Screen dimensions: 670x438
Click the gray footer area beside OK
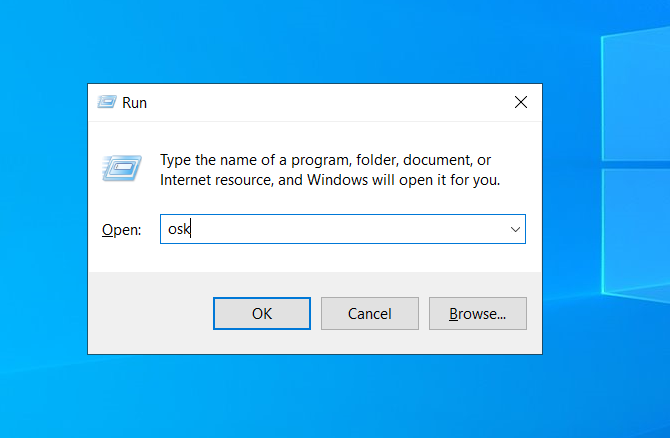tap(150, 313)
